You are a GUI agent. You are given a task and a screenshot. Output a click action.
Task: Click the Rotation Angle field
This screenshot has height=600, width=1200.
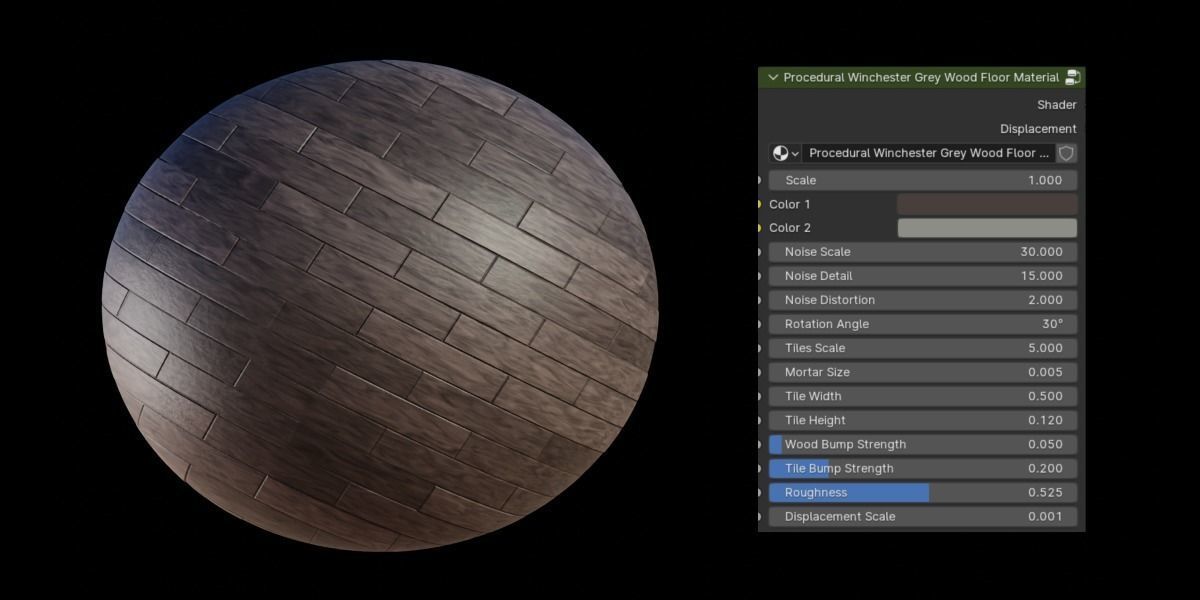923,324
